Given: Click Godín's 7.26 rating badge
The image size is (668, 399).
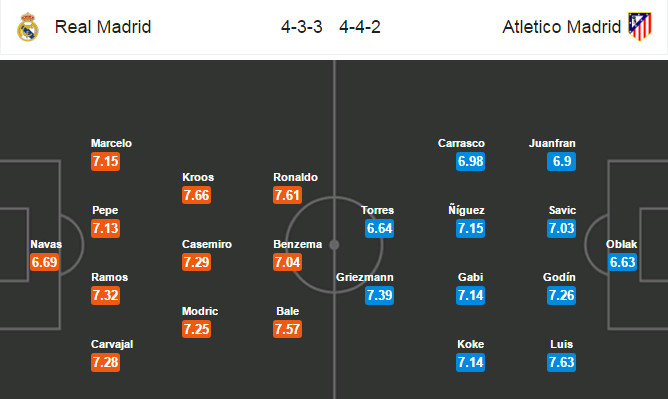Looking at the screenshot, I should [561, 295].
